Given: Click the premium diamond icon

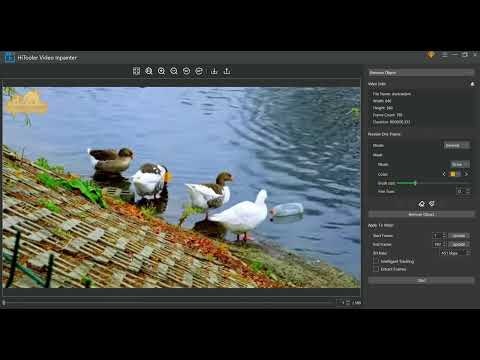Looking at the screenshot, I should (x=430, y=55).
